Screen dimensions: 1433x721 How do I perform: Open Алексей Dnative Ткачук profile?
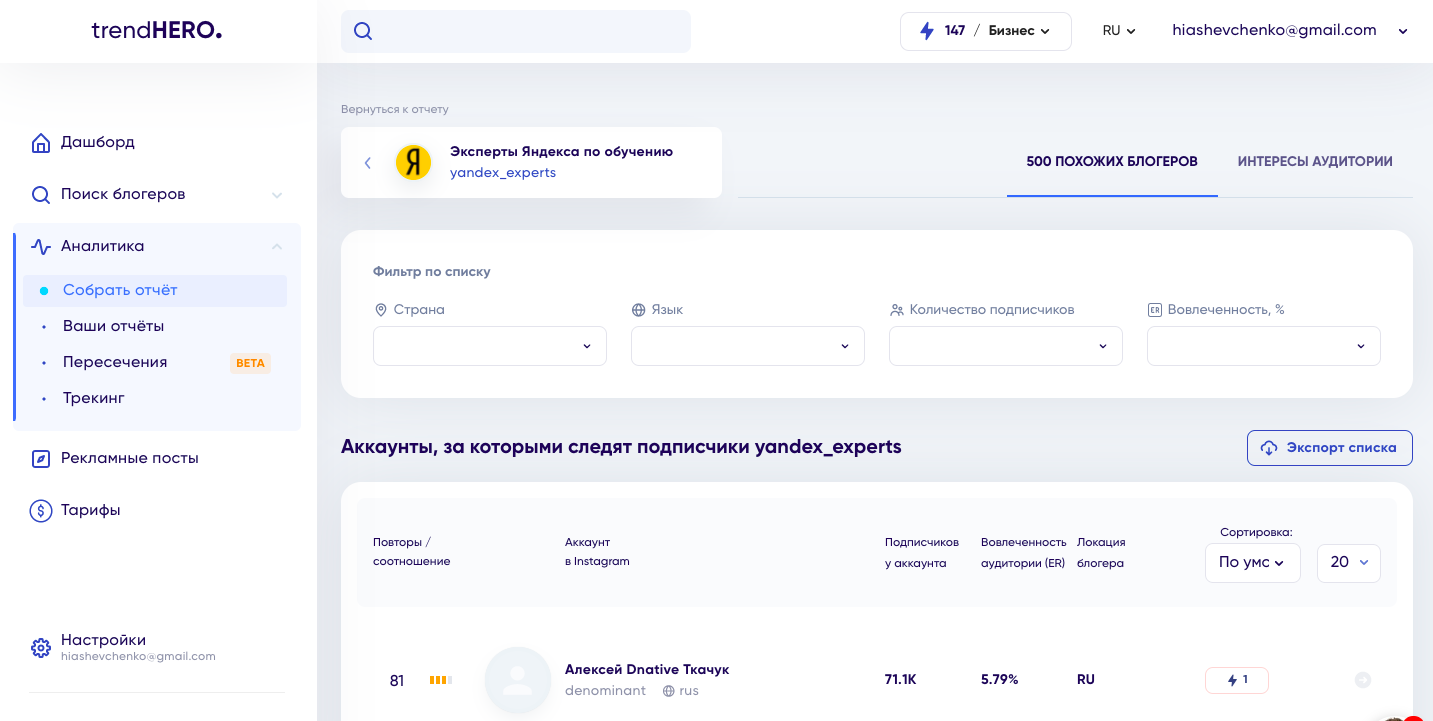point(647,669)
